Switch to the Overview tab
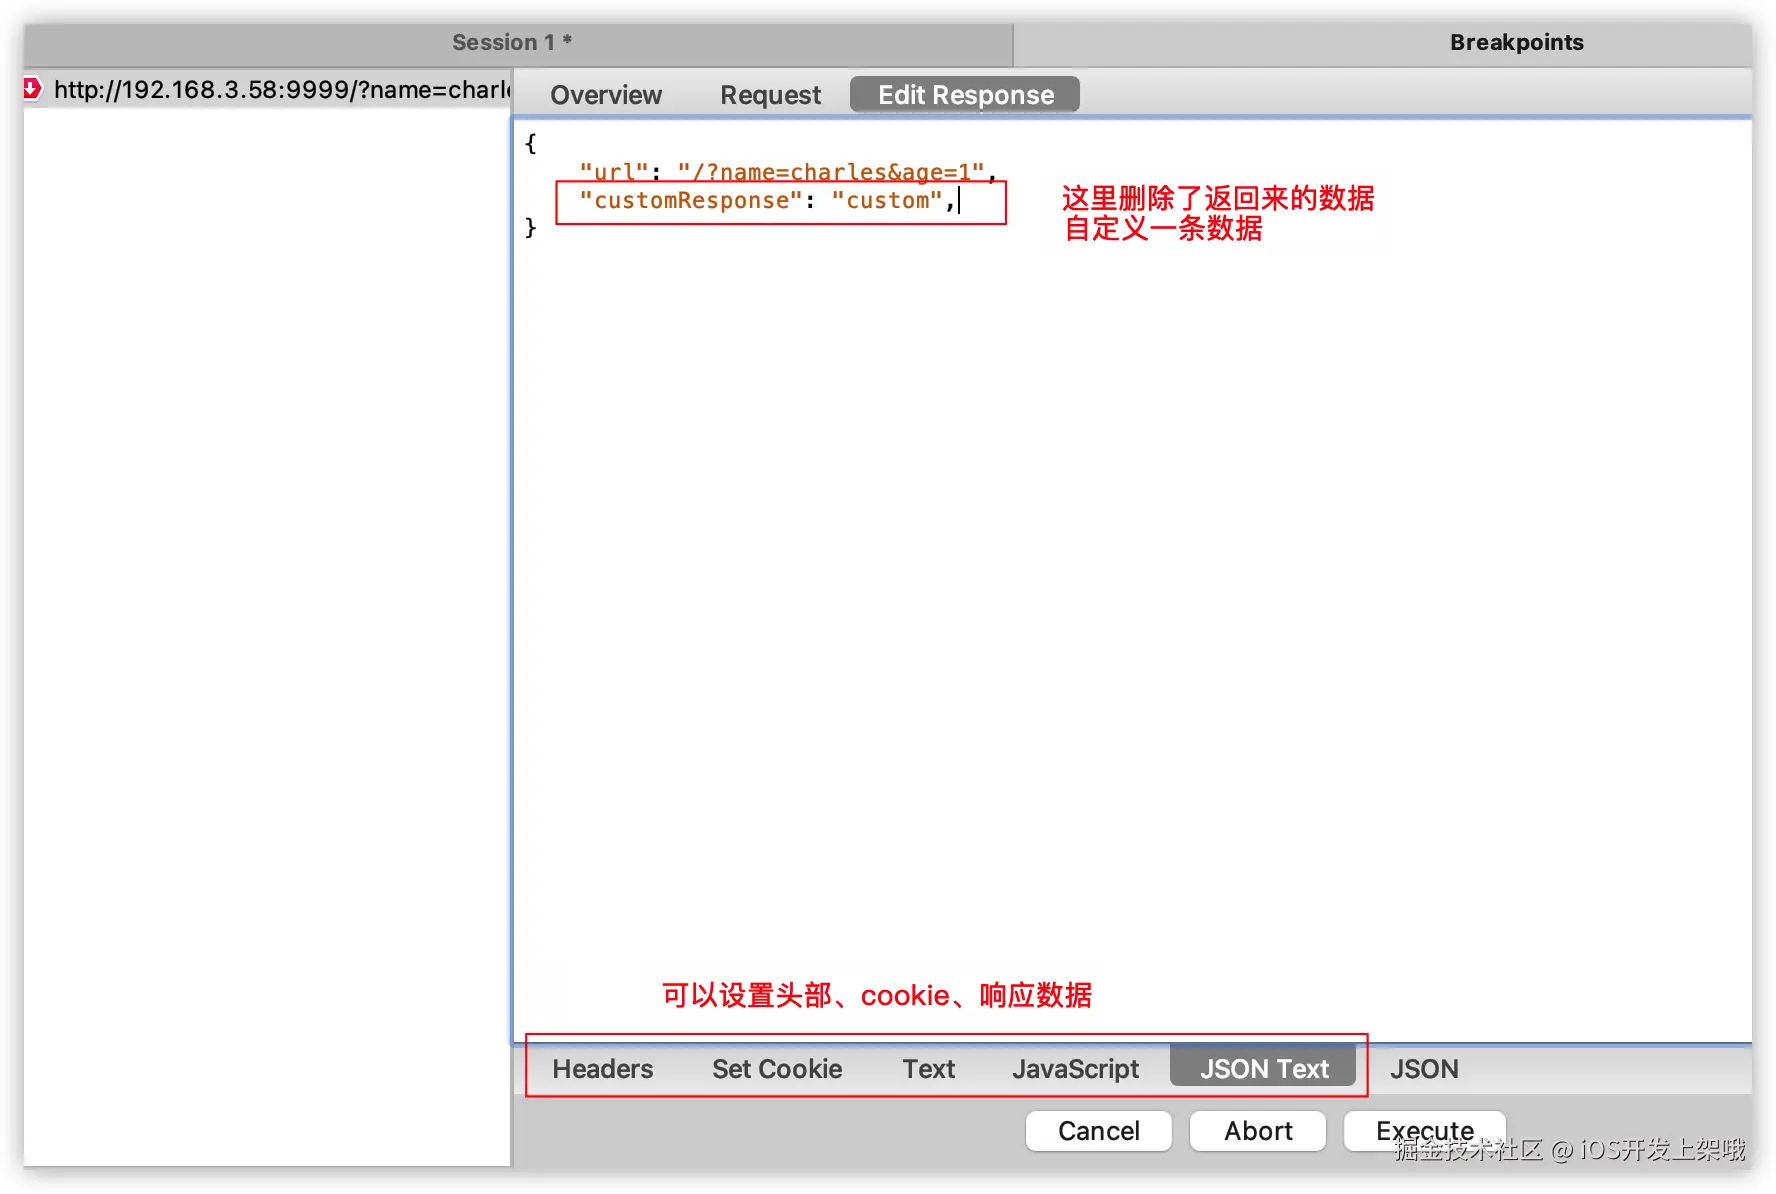Image resolution: width=1776 pixels, height=1194 pixels. click(x=605, y=94)
